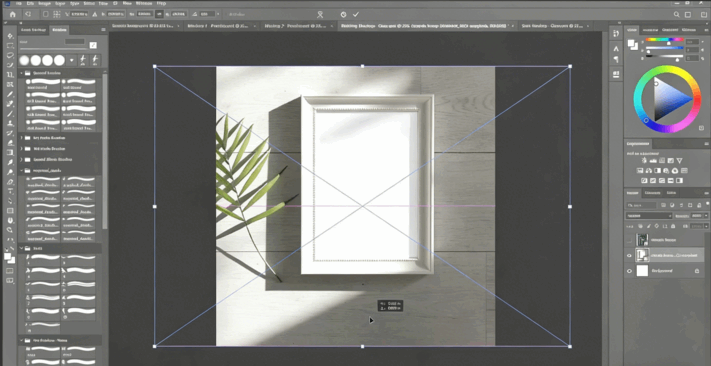Image resolution: width=711 pixels, height=366 pixels.
Task: Add a Brightness/Contrast adjustment (sun icon)
Action: [x=643, y=161]
